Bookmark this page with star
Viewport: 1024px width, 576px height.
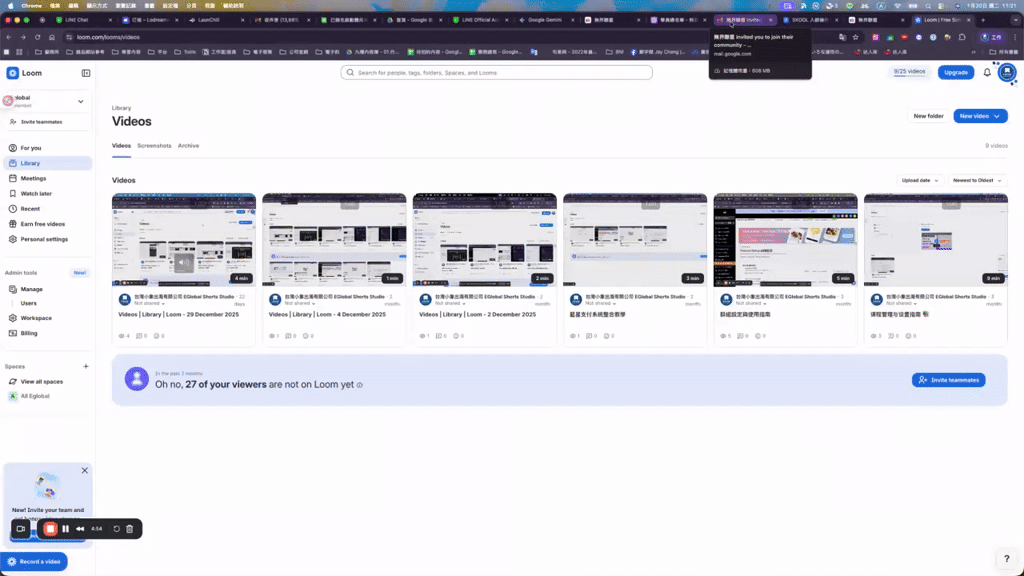[856, 37]
